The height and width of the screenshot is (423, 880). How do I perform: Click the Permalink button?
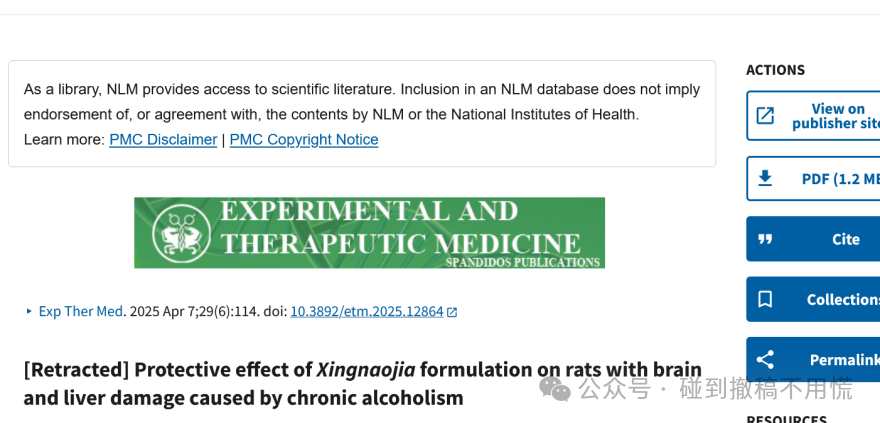(813, 360)
